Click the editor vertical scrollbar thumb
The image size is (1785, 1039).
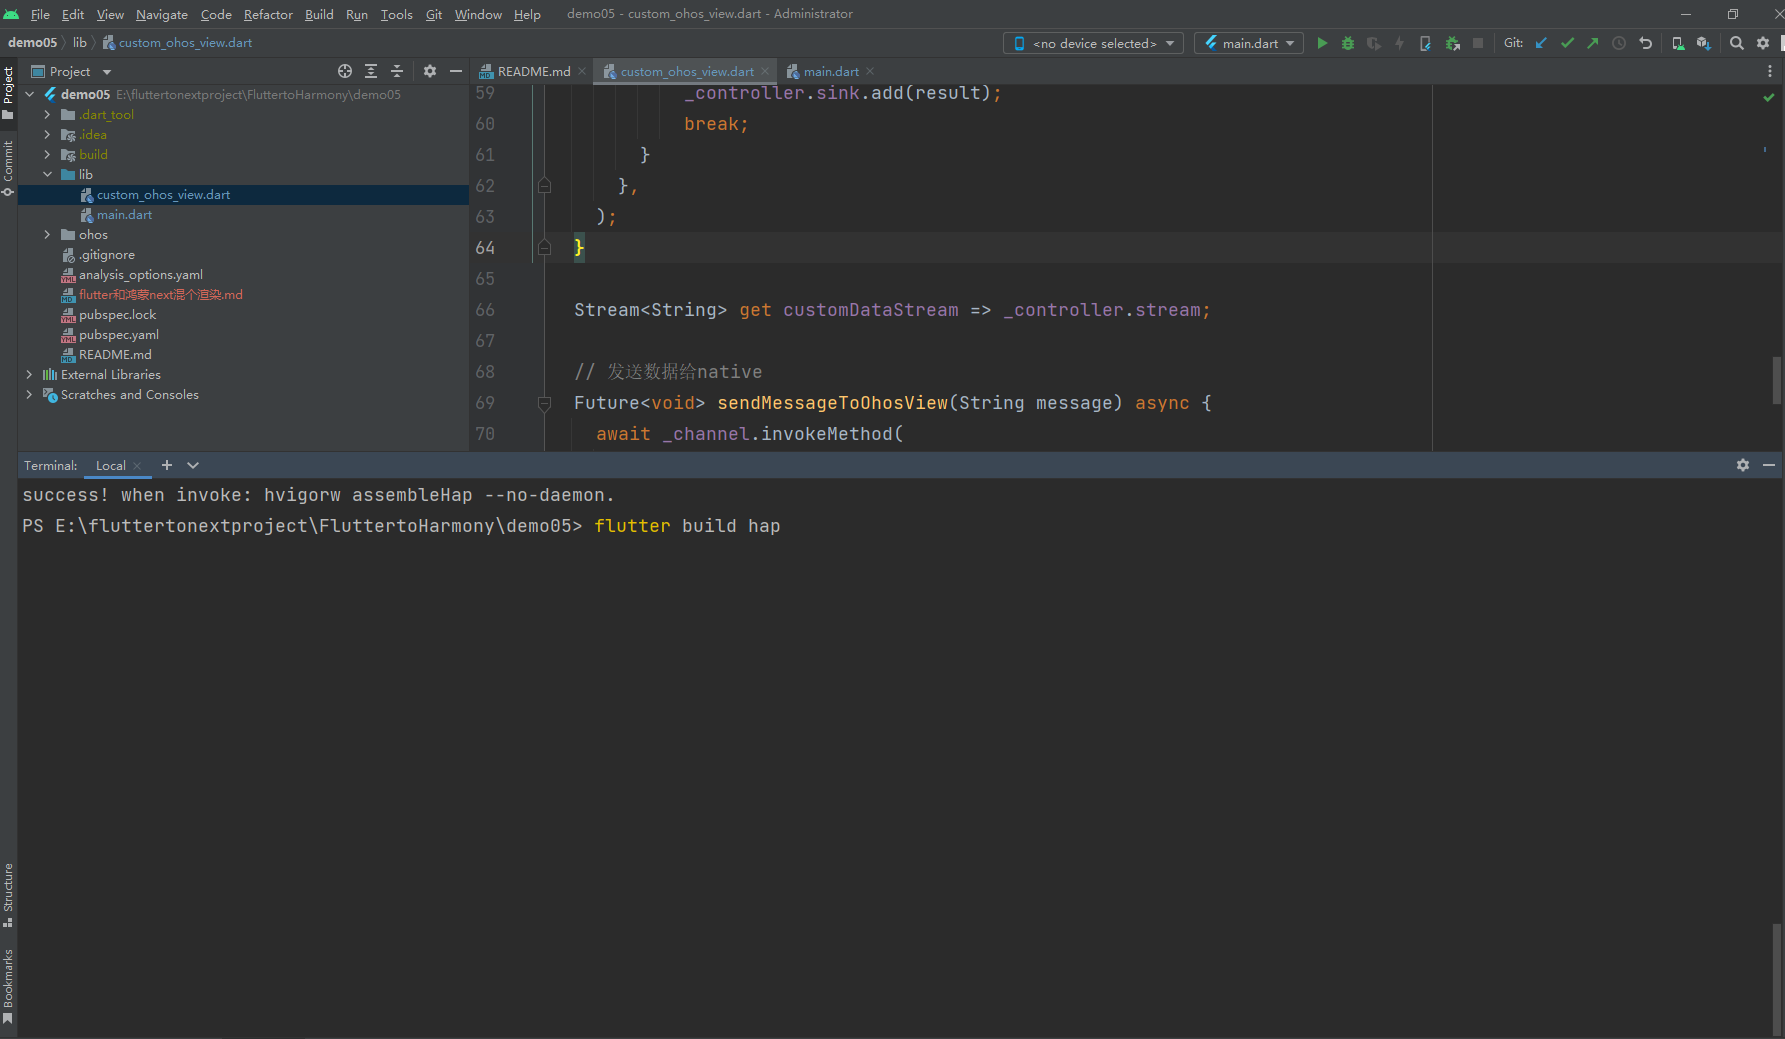1776,380
